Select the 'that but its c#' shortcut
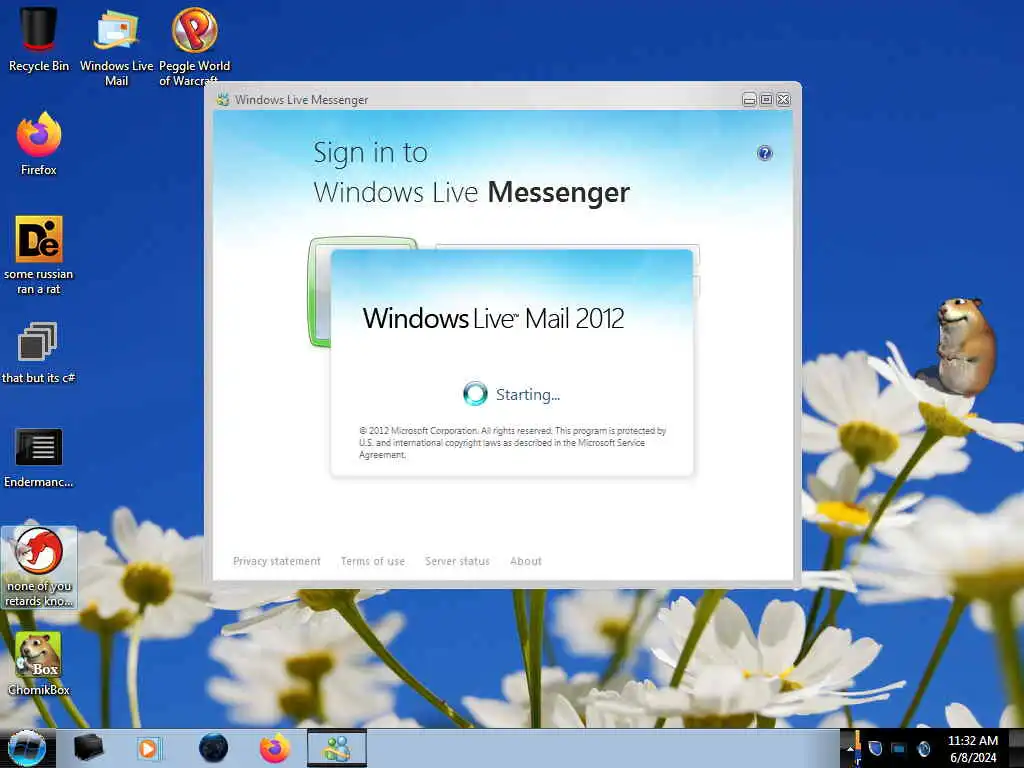Screen dimensions: 1024x768 [x=39, y=353]
